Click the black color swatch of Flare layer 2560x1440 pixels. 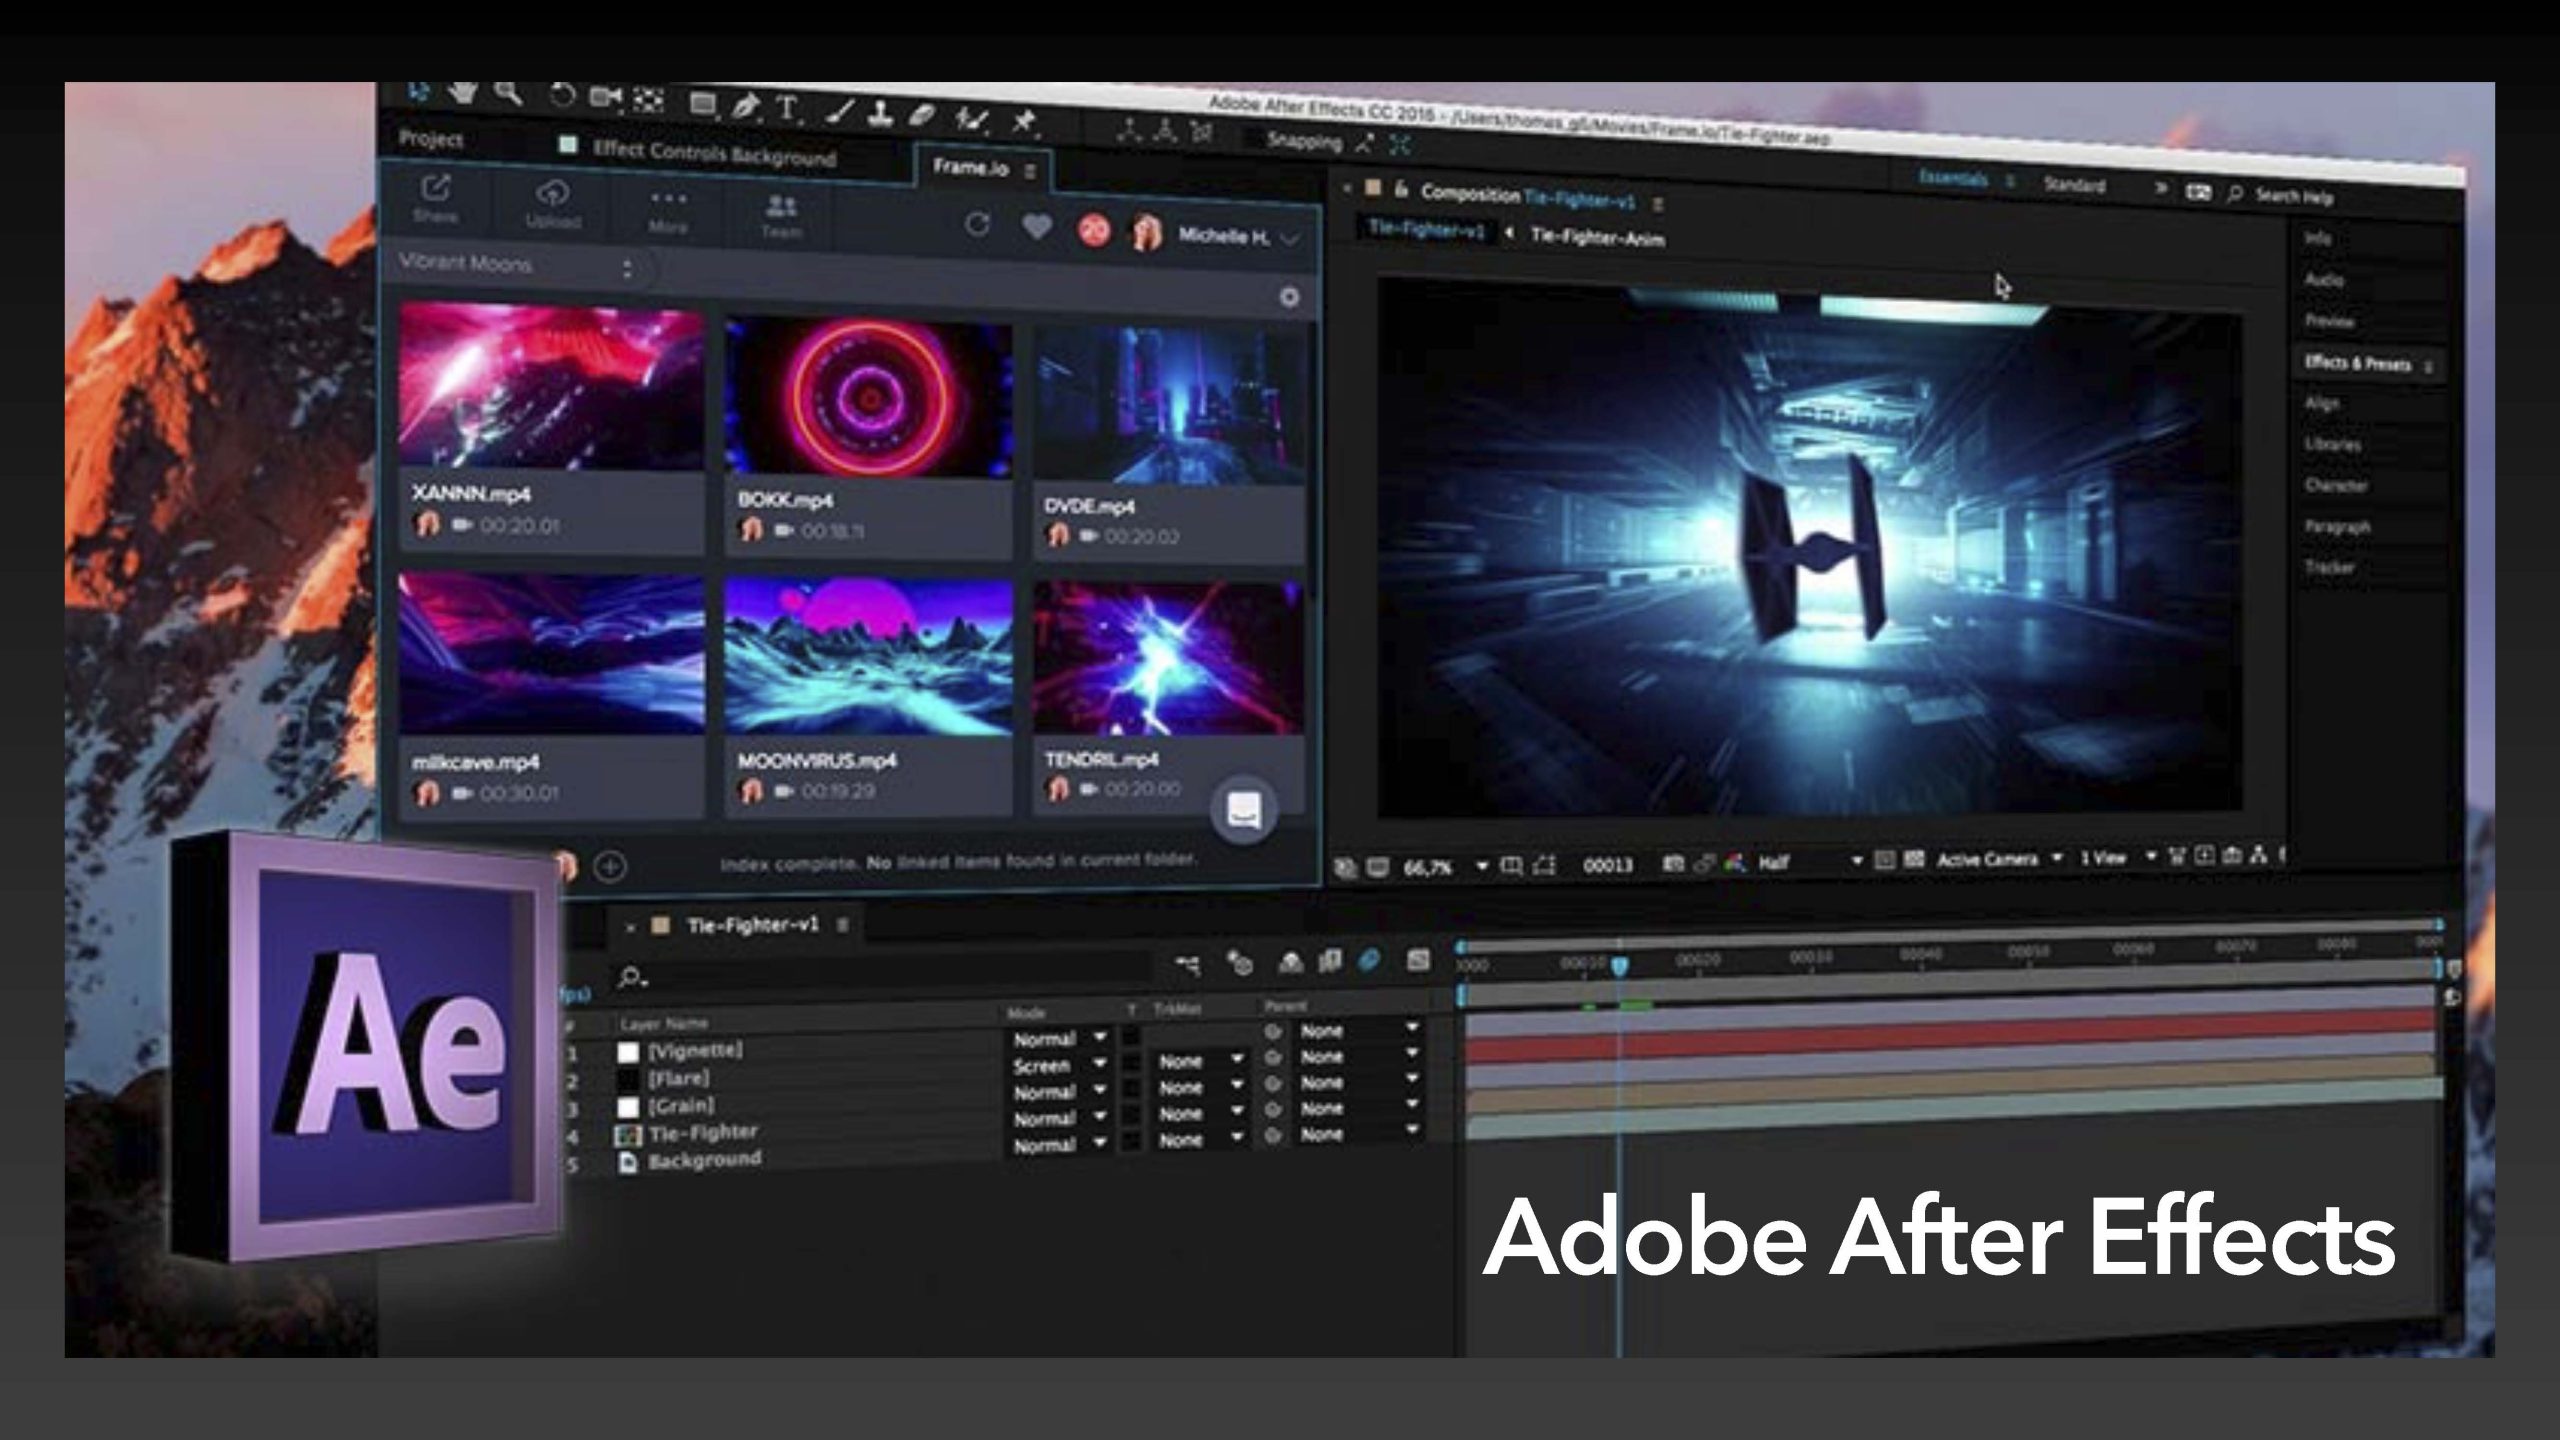tap(628, 1080)
